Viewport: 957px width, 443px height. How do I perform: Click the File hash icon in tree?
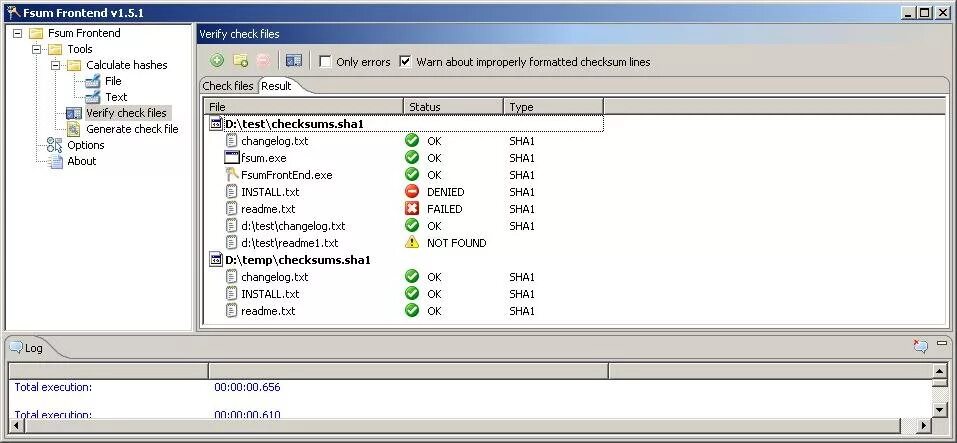pos(93,81)
